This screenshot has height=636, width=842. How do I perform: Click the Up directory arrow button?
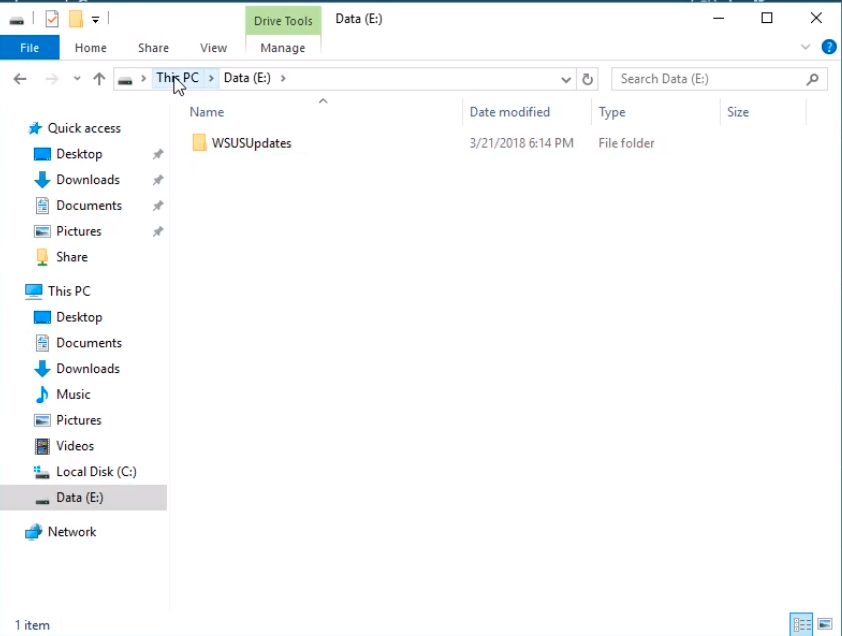tap(99, 79)
